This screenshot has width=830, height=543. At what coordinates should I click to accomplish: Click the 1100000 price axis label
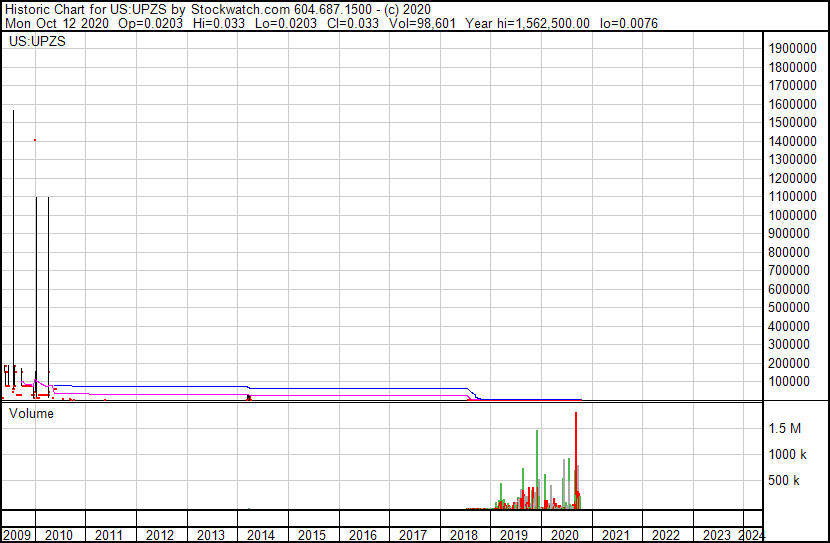coord(793,196)
